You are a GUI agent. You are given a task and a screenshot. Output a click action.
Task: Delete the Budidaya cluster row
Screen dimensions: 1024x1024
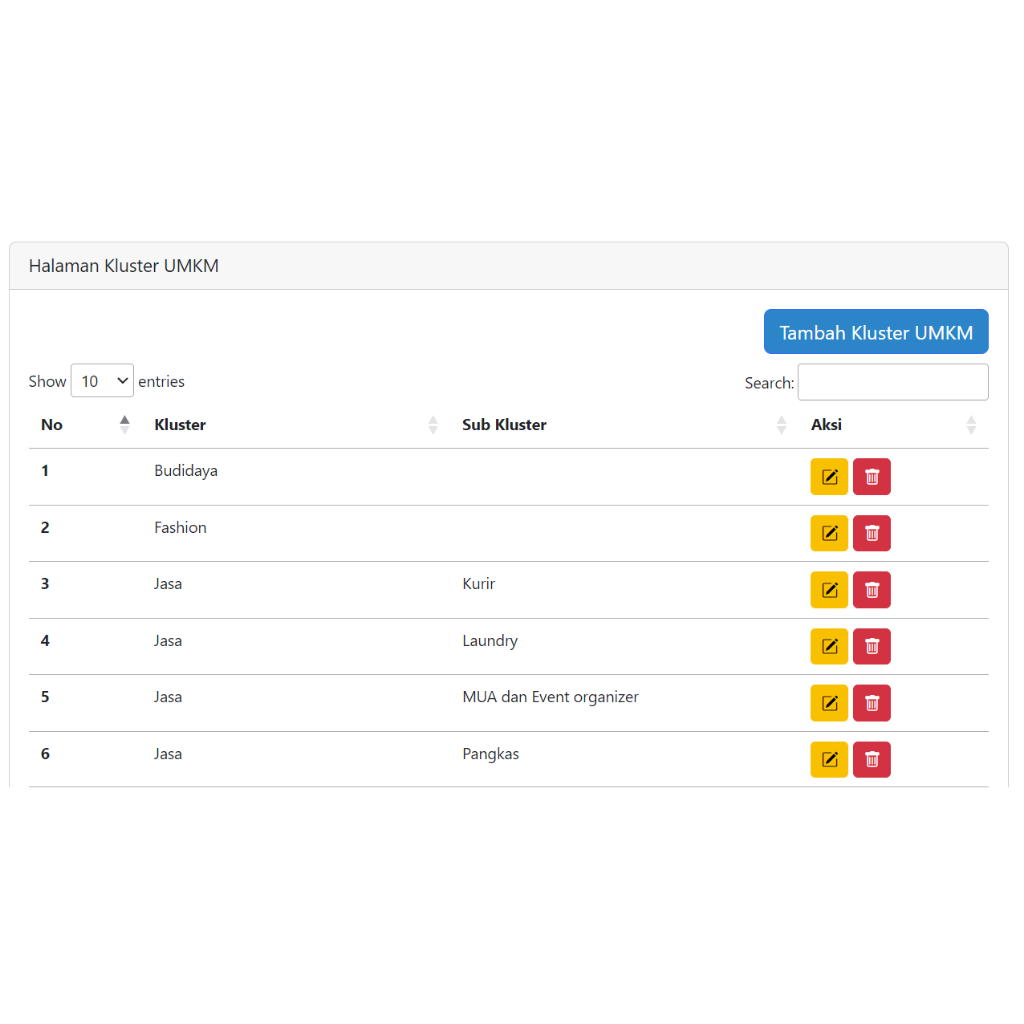coord(872,477)
